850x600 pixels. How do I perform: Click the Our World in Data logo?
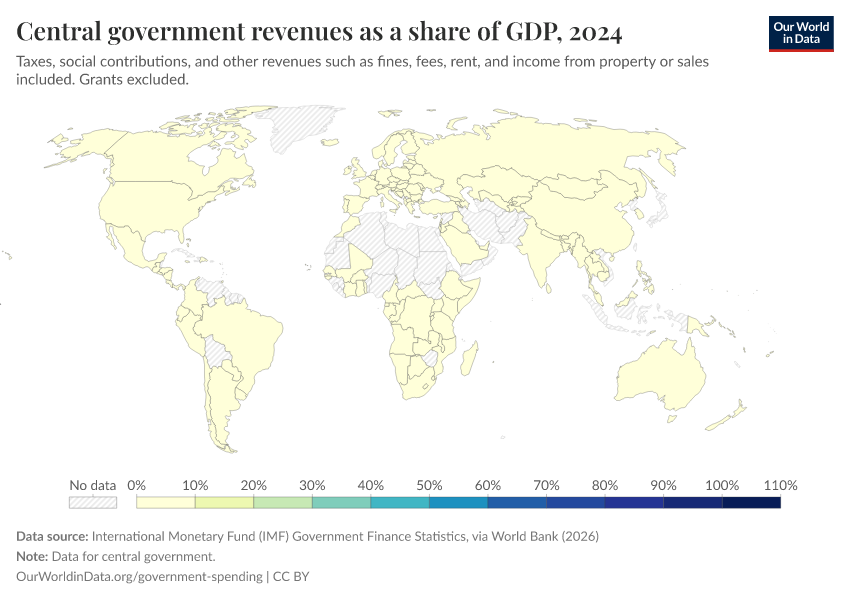[800, 33]
